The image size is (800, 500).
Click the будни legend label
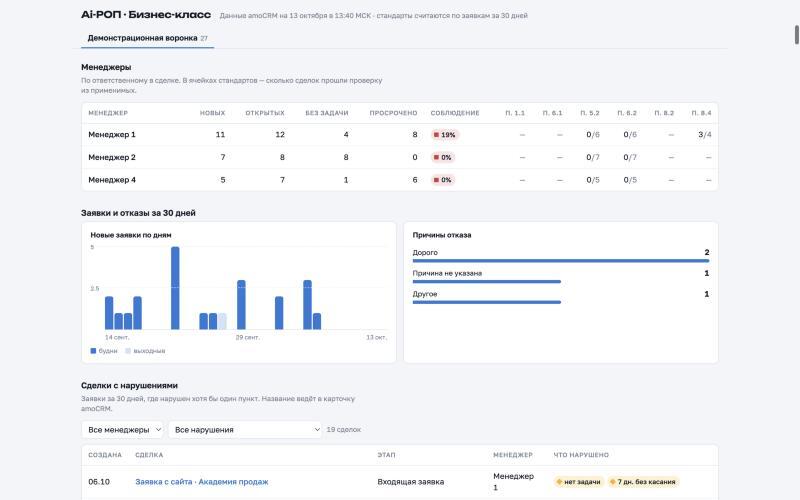[x=108, y=351]
